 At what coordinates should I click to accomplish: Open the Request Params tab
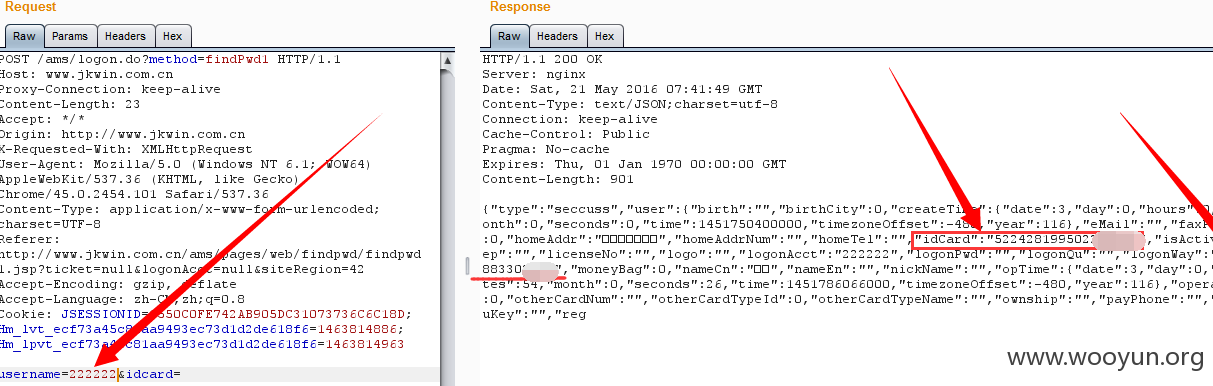click(x=70, y=36)
